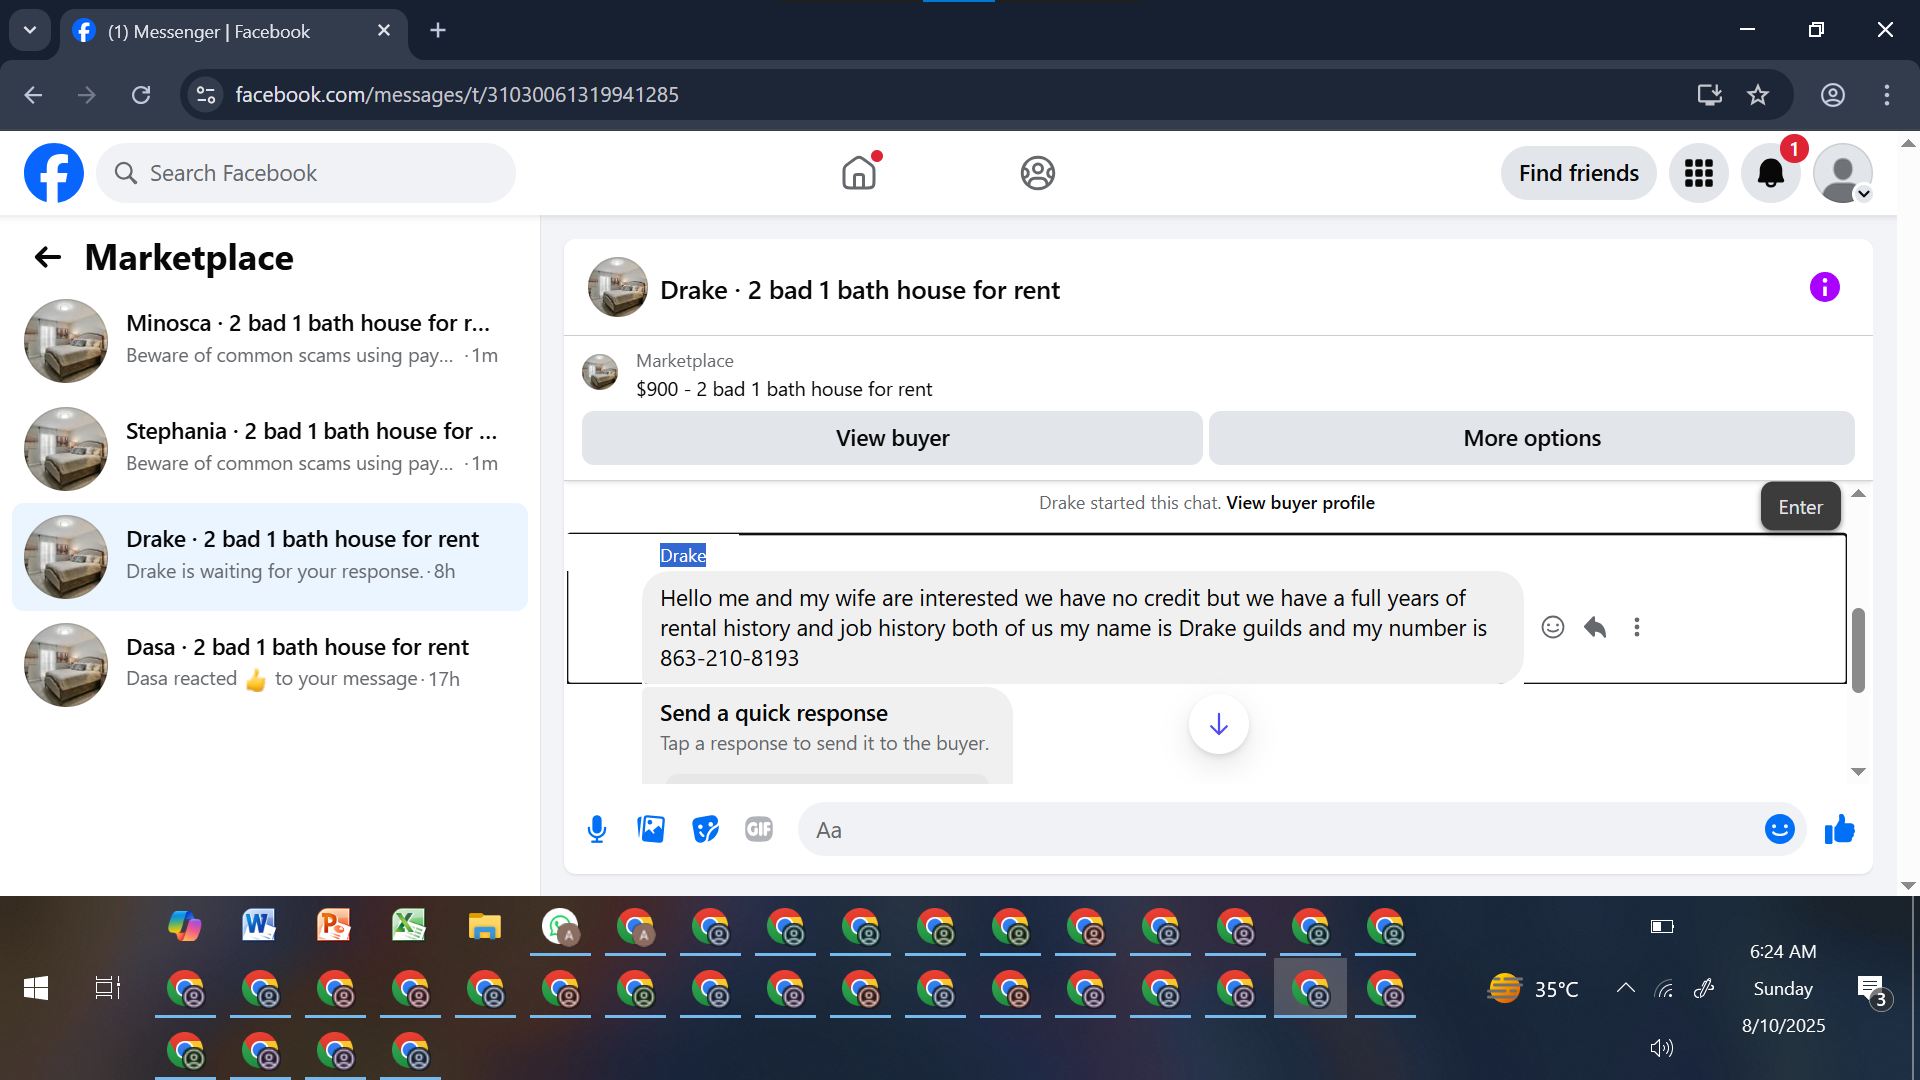Click the chat scrollbar thumb
Screen dimensions: 1920x1080
point(1858,650)
